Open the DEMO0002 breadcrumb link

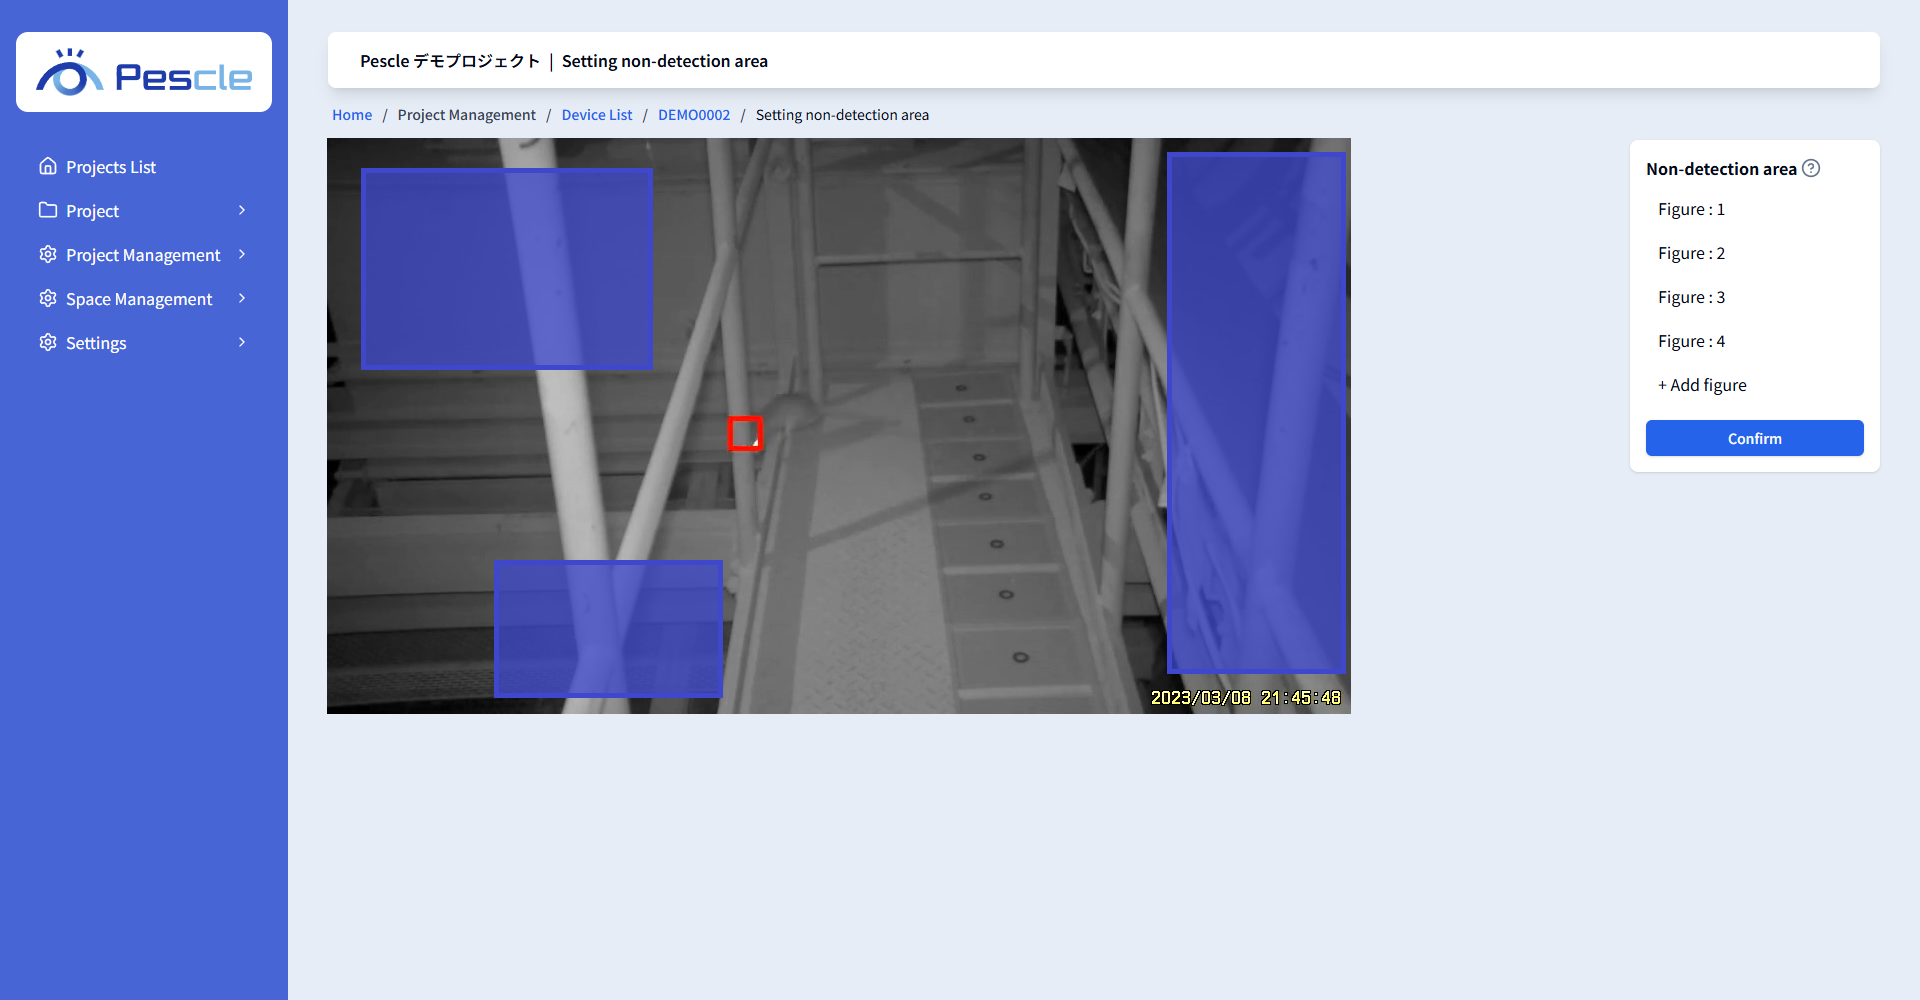coord(694,115)
